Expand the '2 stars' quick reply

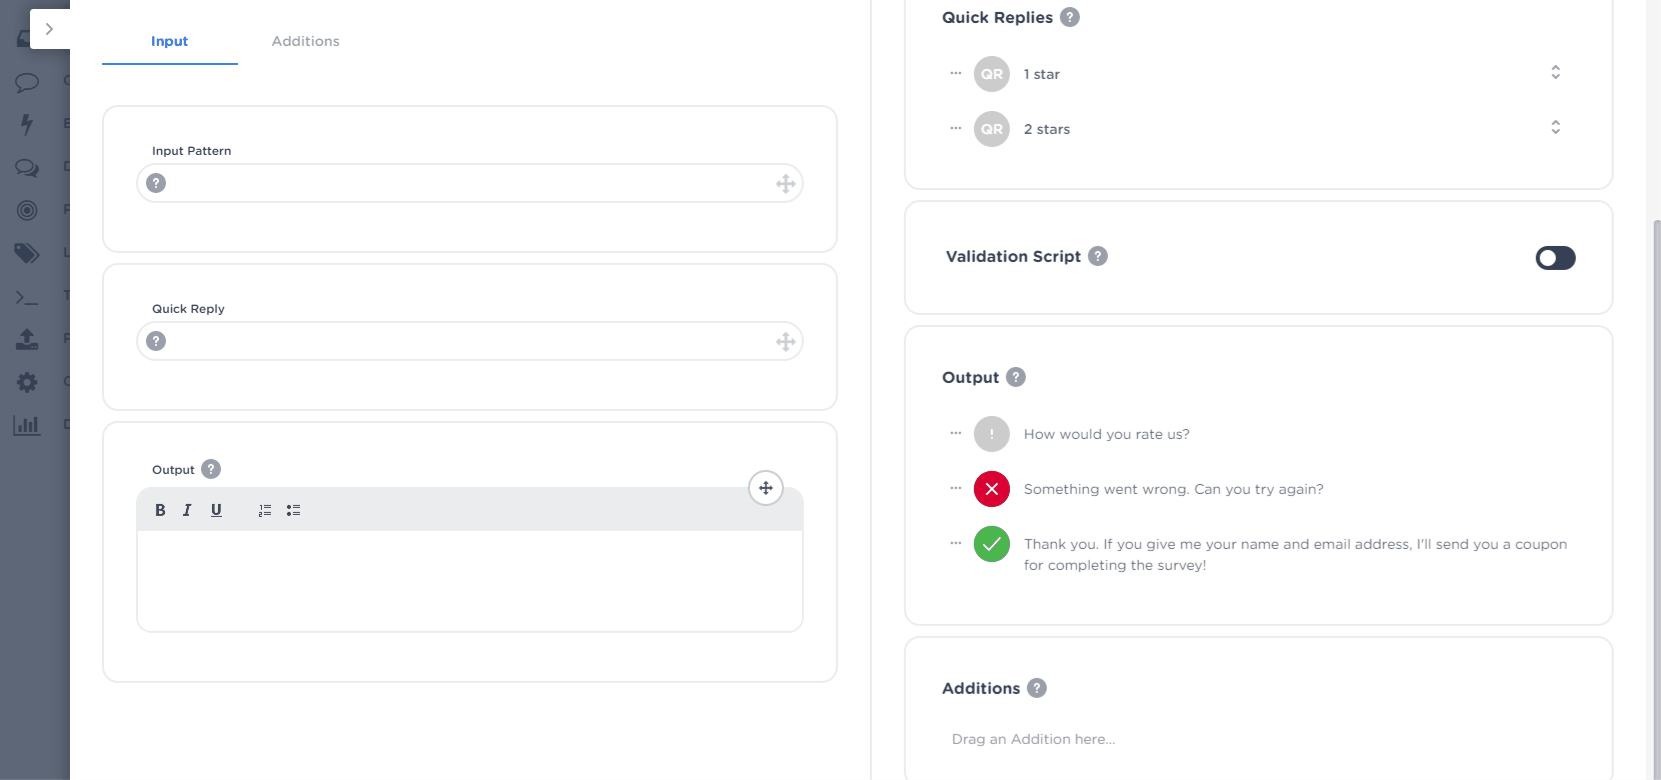pos(1555,128)
